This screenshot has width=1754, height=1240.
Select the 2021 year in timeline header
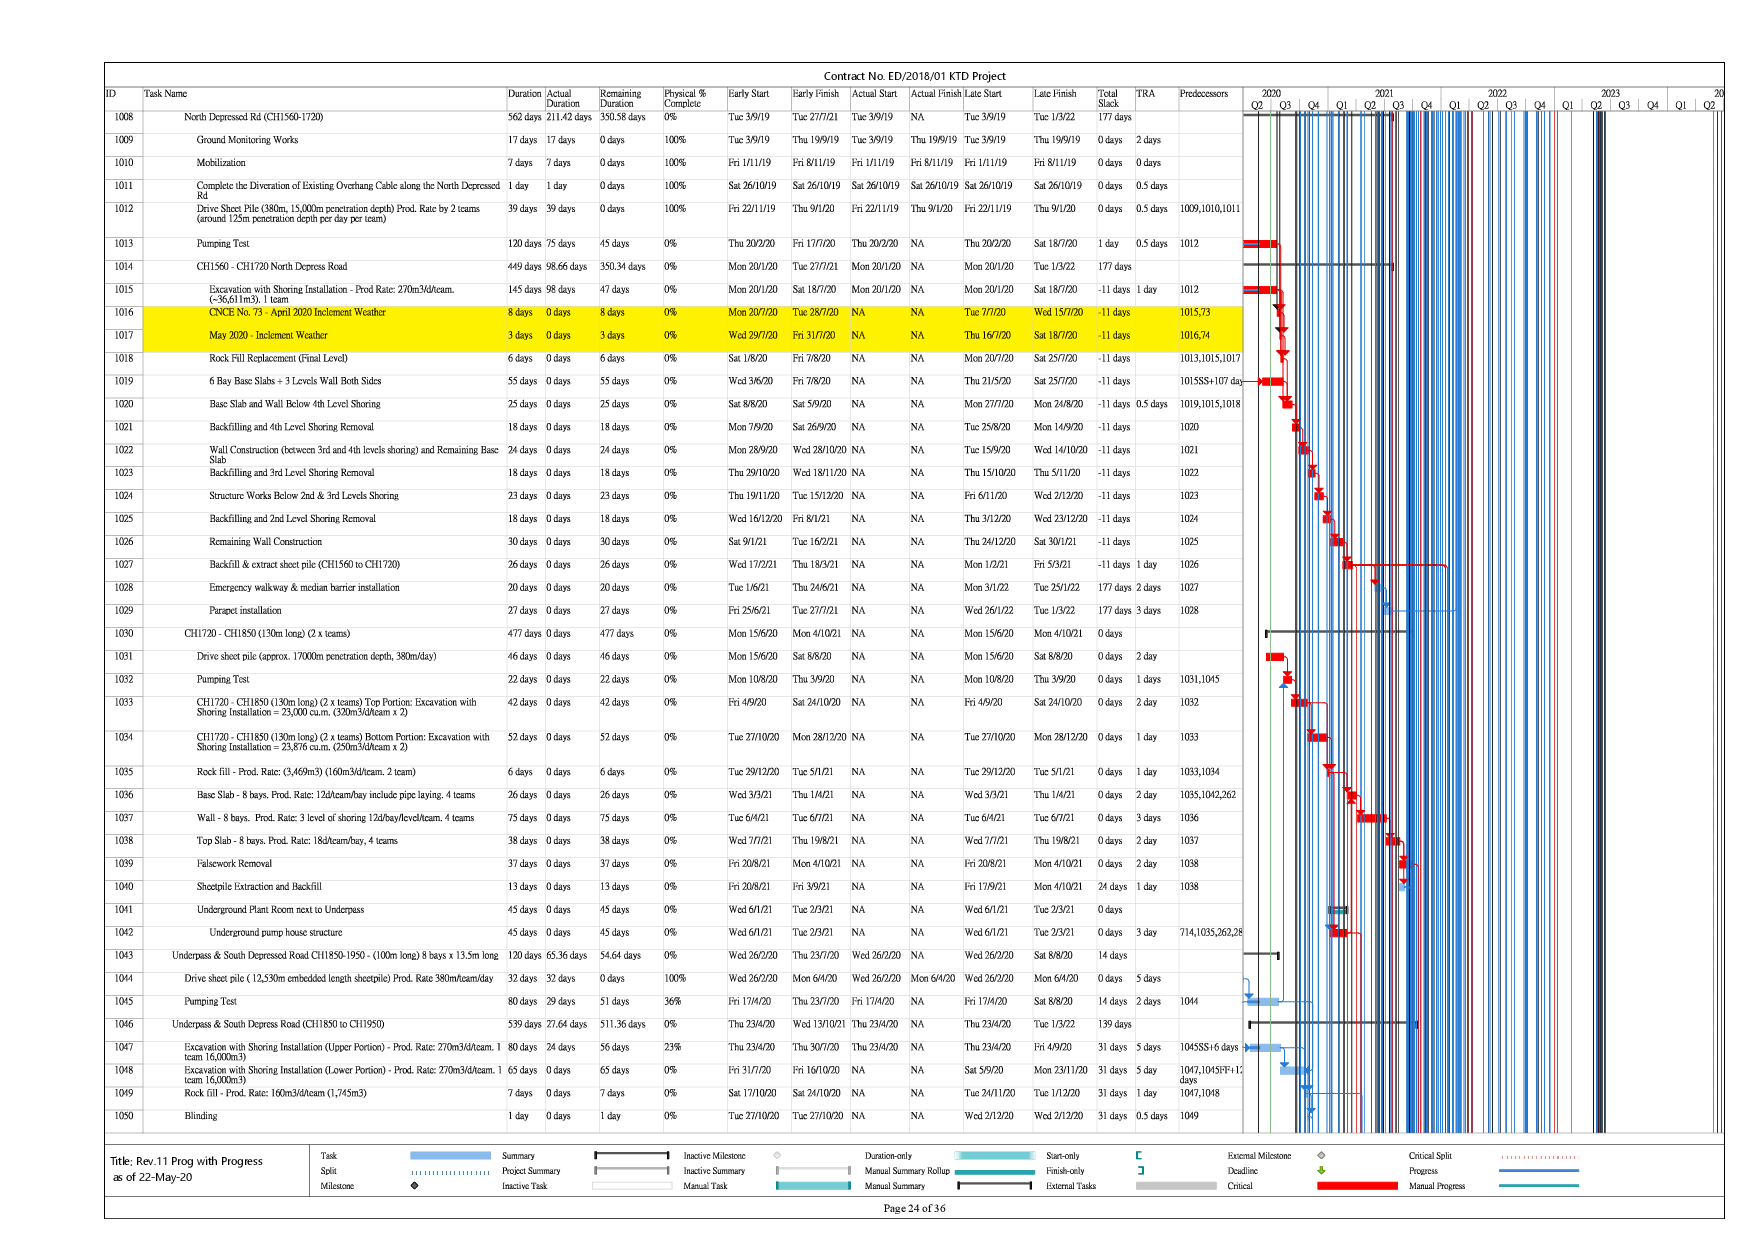(x=1384, y=93)
